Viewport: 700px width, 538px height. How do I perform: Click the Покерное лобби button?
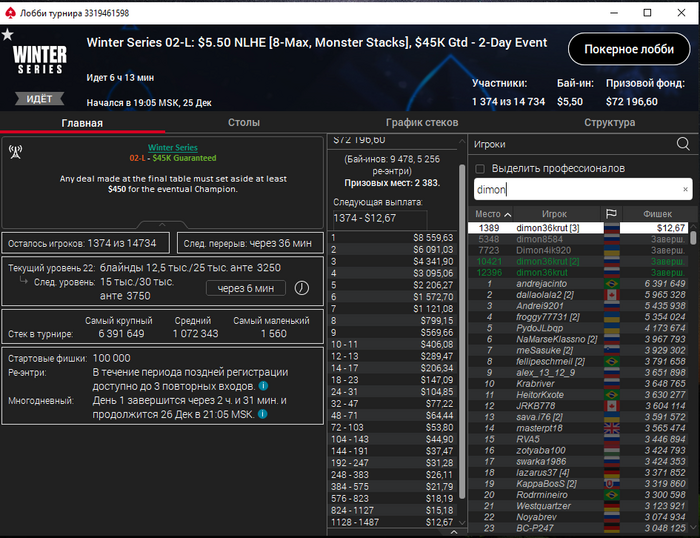(629, 49)
